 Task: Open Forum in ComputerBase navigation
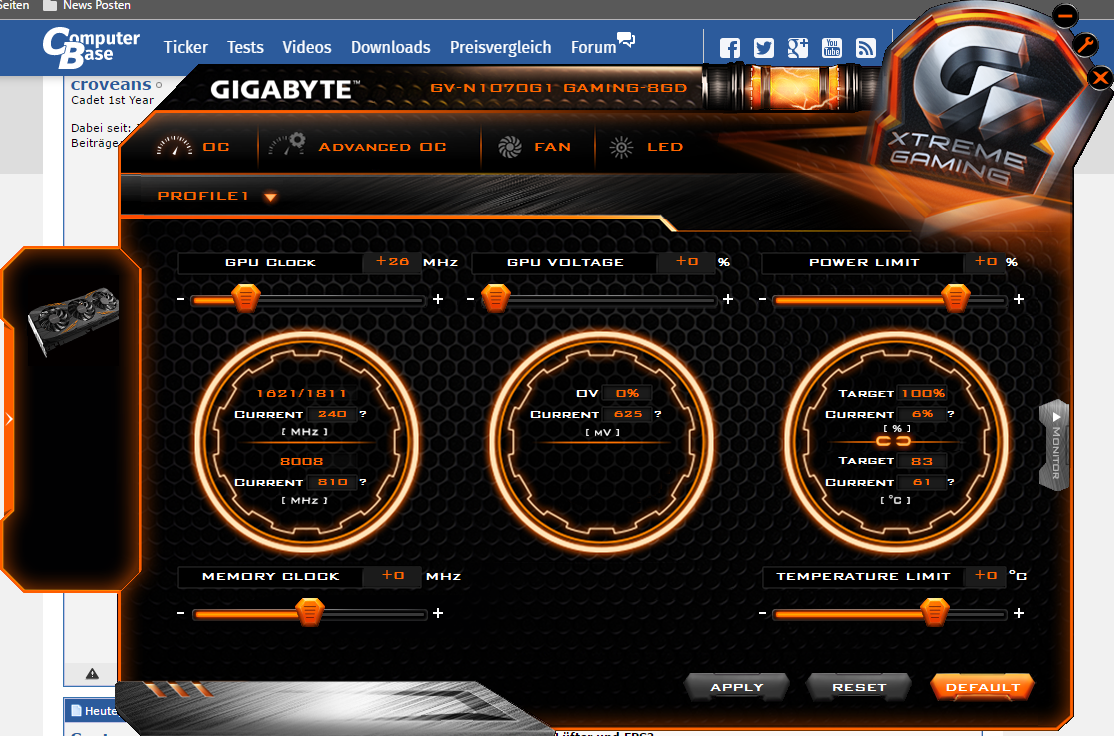tap(602, 44)
